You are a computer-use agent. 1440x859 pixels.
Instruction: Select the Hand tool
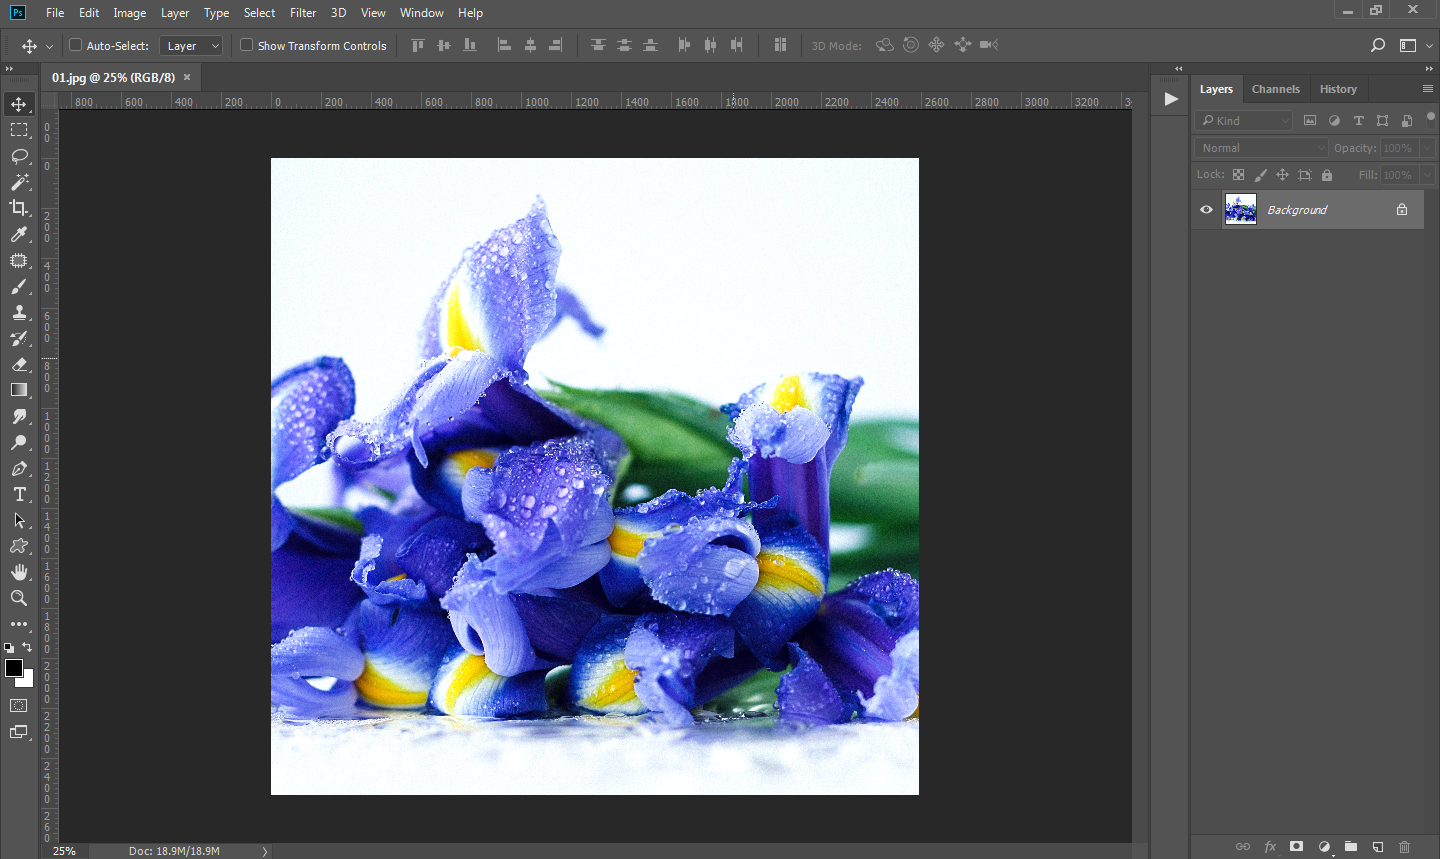tap(19, 572)
